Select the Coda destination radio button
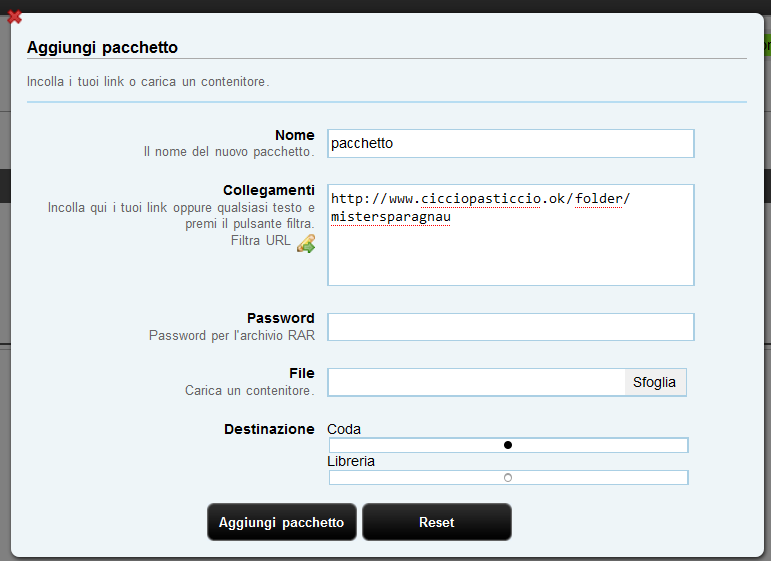 (508, 445)
